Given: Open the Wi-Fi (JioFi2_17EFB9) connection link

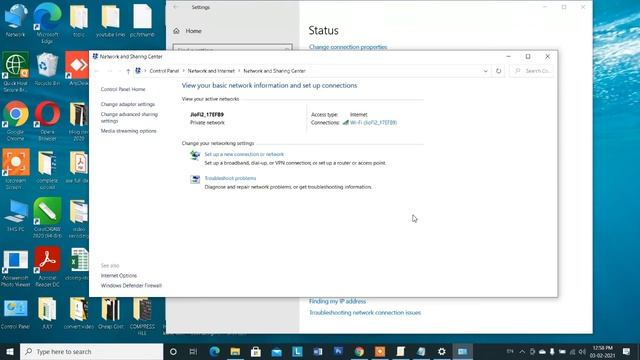Looking at the screenshot, I should 373,122.
